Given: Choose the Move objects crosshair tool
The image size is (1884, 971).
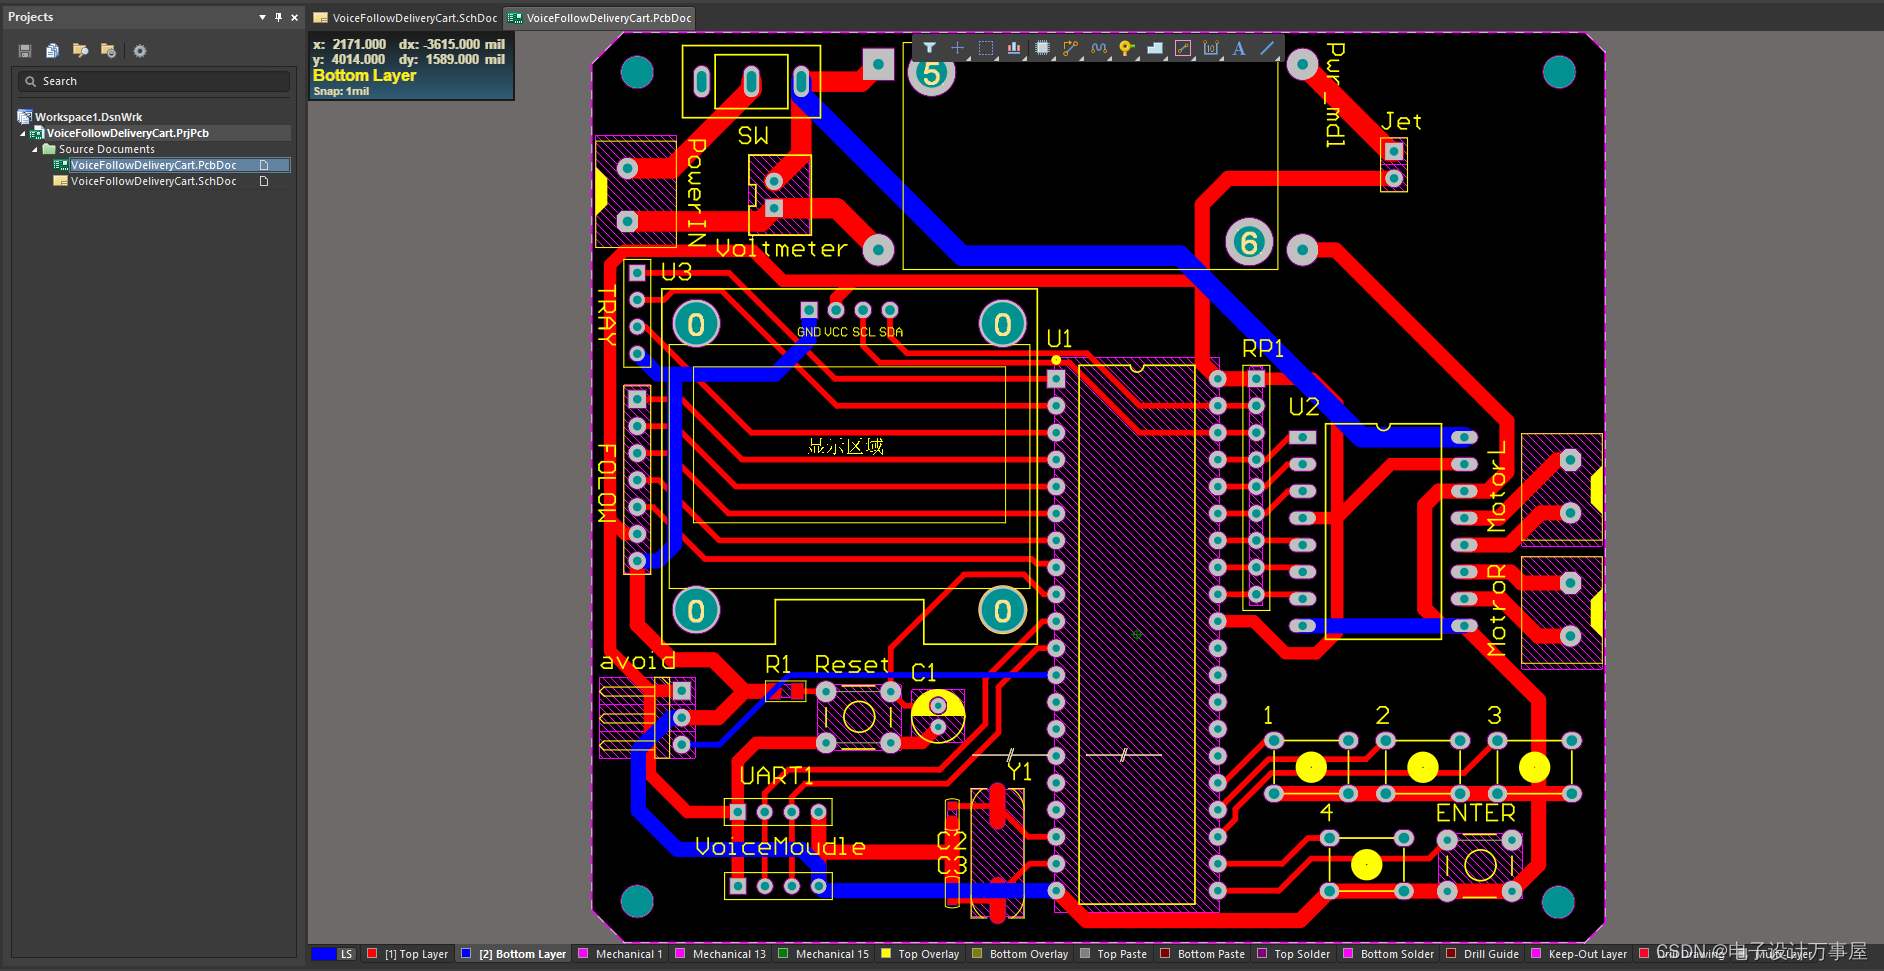Looking at the screenshot, I should click(957, 48).
